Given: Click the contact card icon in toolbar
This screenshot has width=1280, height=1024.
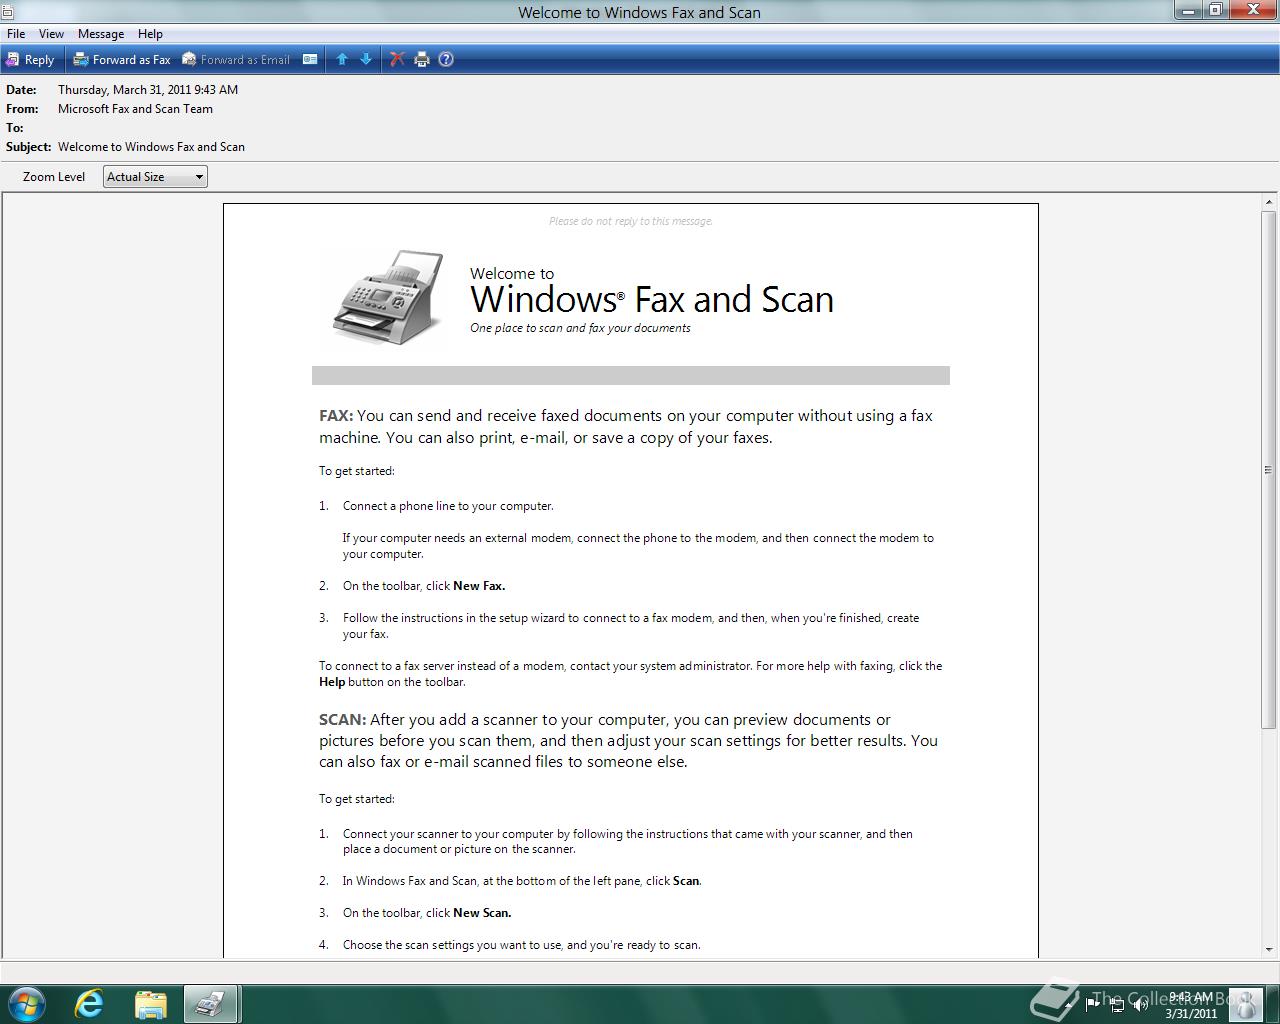Looking at the screenshot, I should (x=310, y=60).
